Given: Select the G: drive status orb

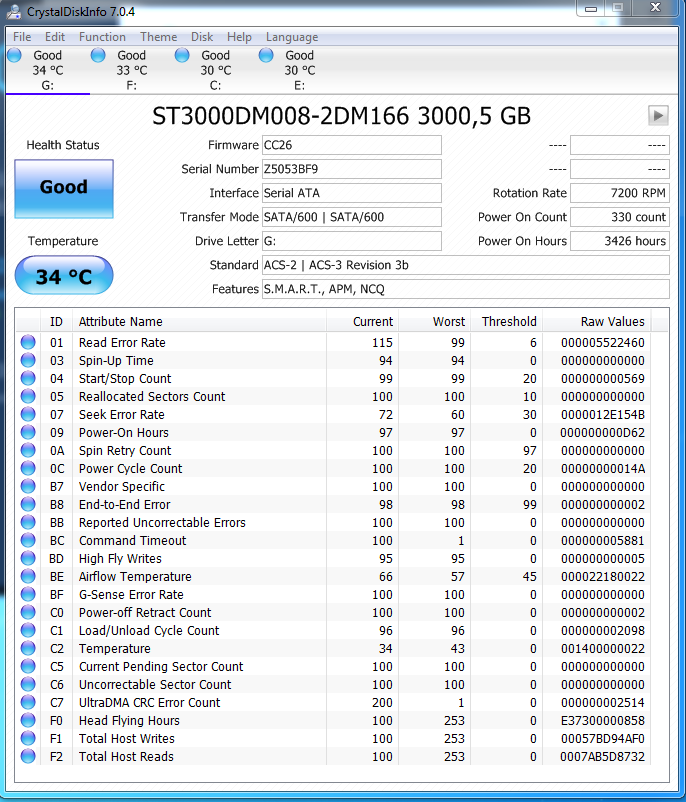Looking at the screenshot, I should [14, 56].
